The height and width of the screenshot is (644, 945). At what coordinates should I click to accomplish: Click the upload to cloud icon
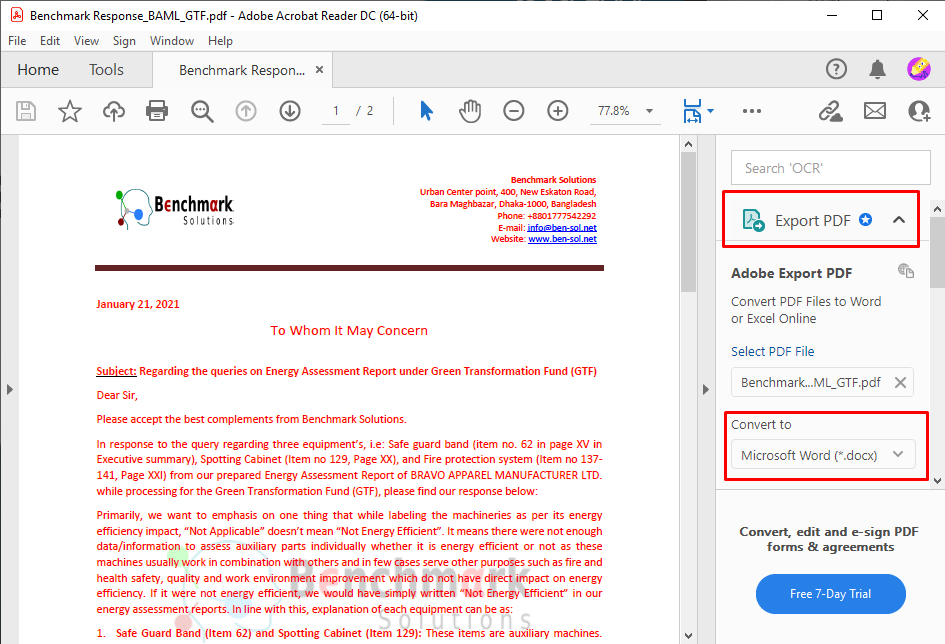(x=113, y=111)
